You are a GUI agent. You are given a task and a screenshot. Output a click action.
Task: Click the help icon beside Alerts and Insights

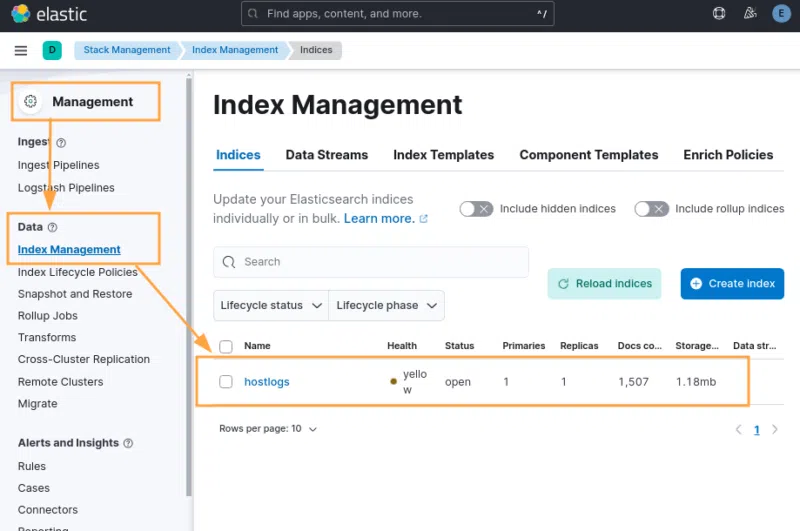coord(128,443)
